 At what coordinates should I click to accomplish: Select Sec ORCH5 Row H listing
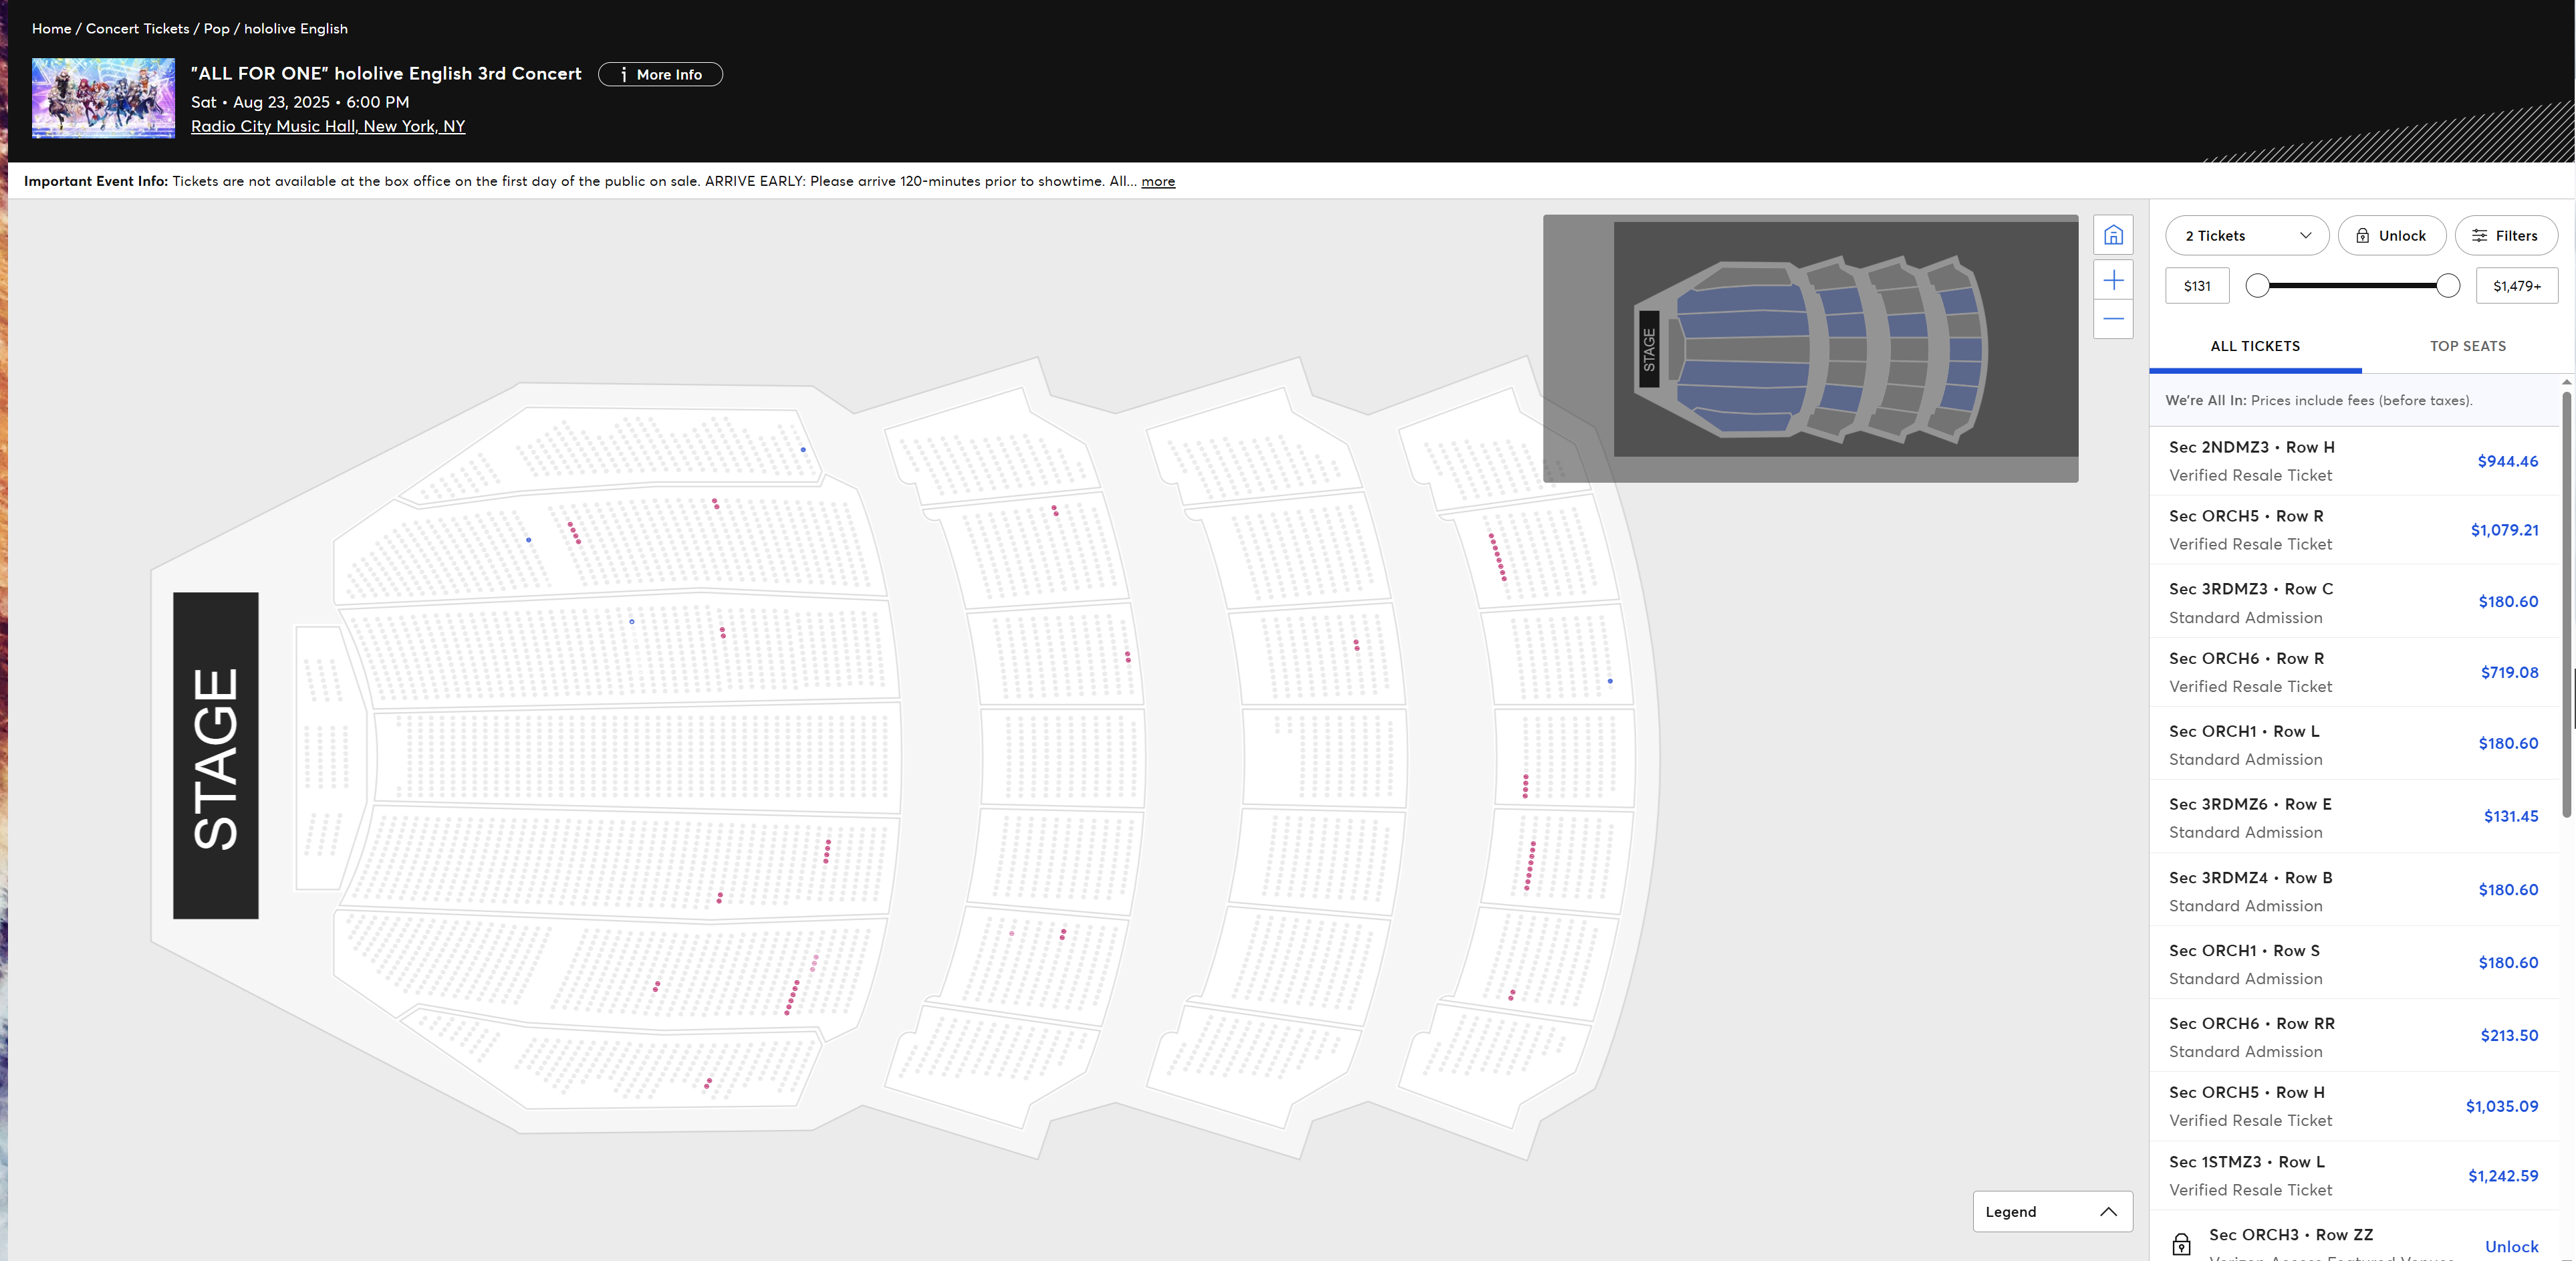point(2354,1106)
